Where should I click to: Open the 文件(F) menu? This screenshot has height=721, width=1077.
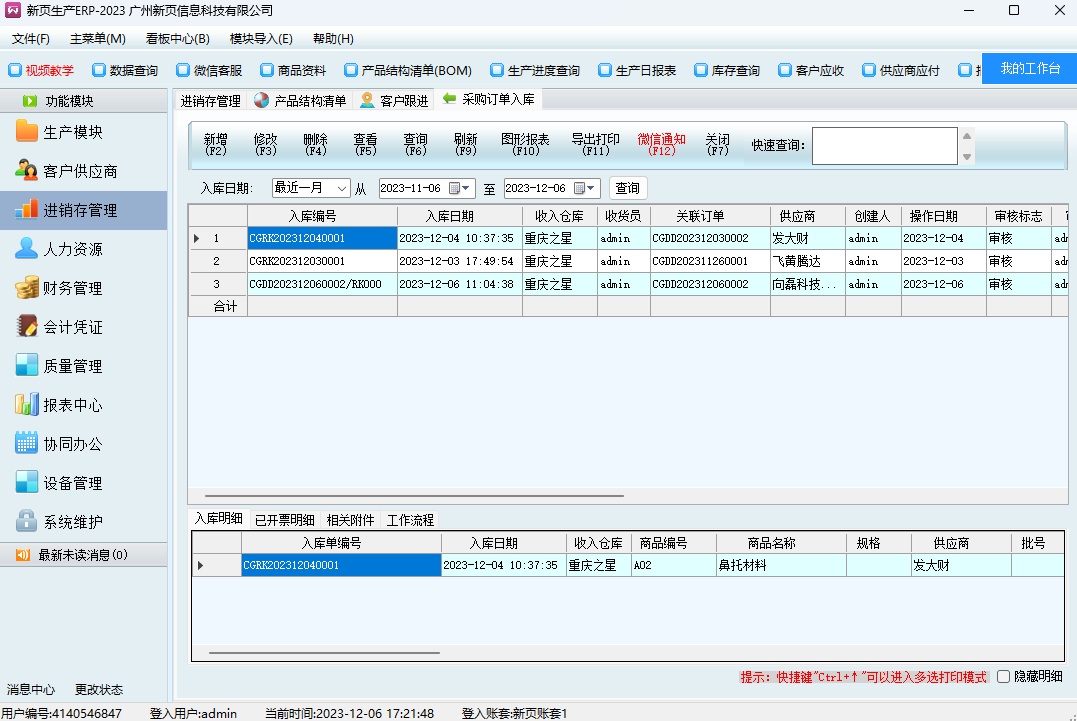click(x=31, y=38)
